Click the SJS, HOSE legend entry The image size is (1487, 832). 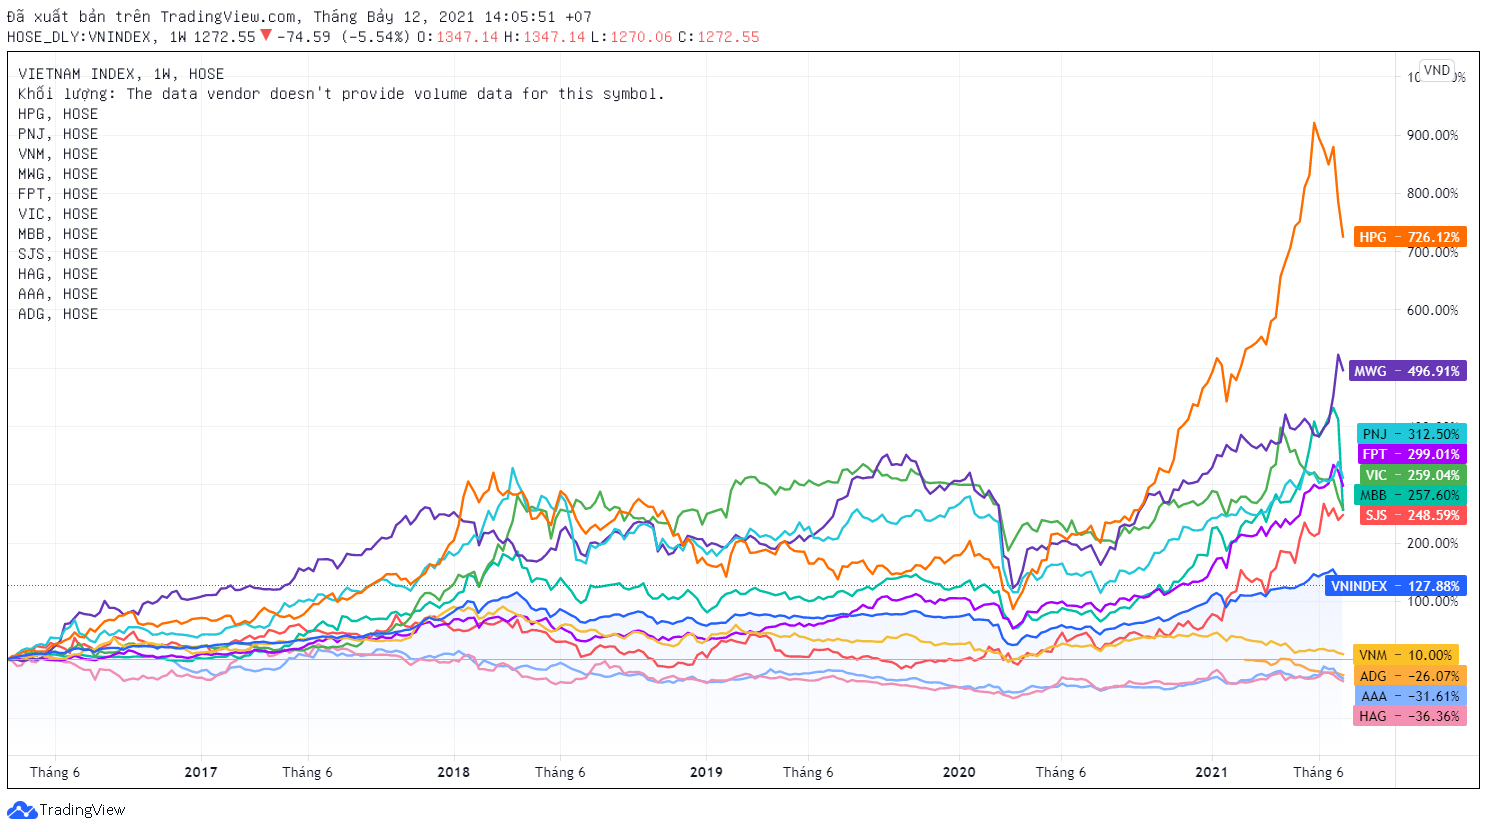click(x=58, y=254)
